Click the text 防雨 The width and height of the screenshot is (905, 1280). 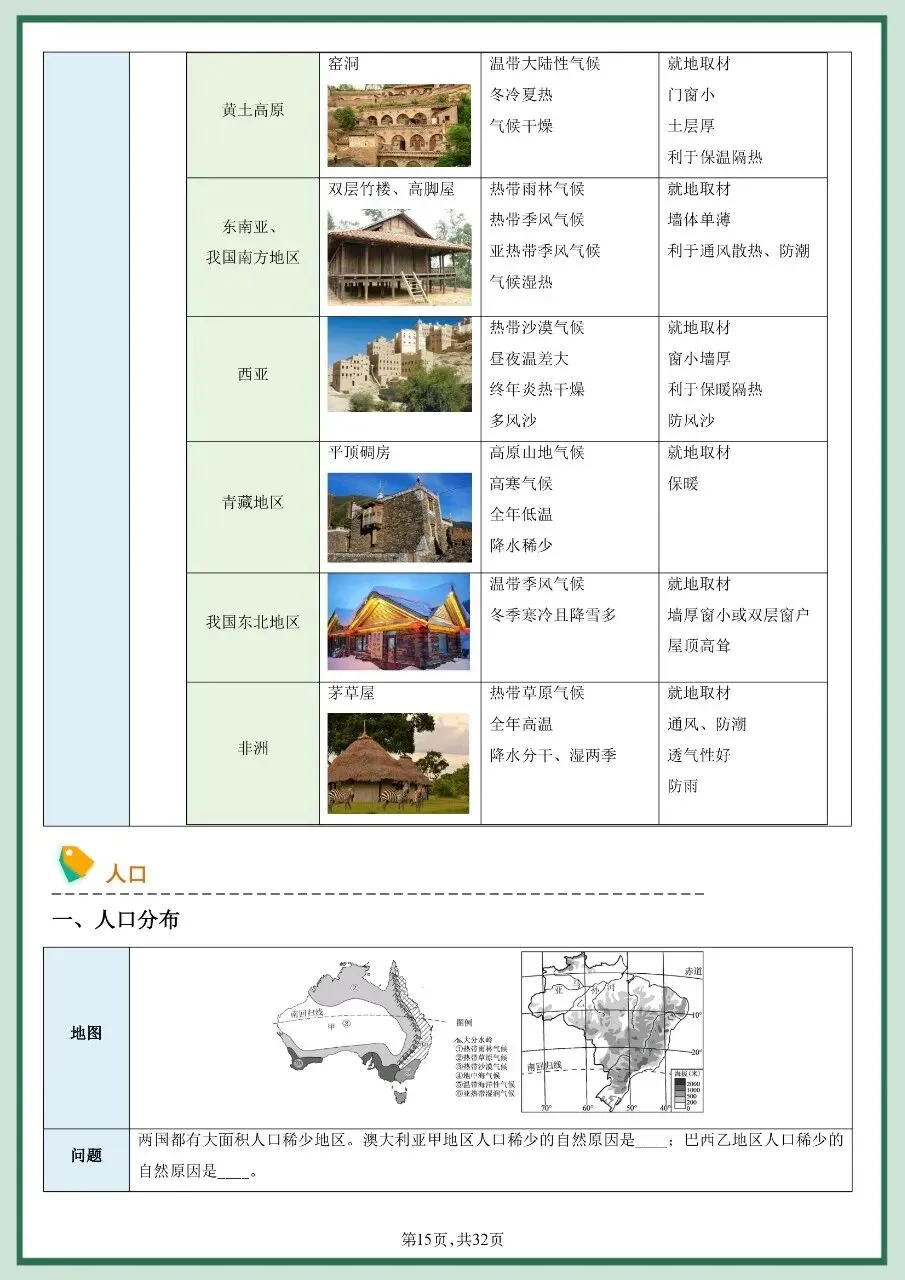point(683,786)
